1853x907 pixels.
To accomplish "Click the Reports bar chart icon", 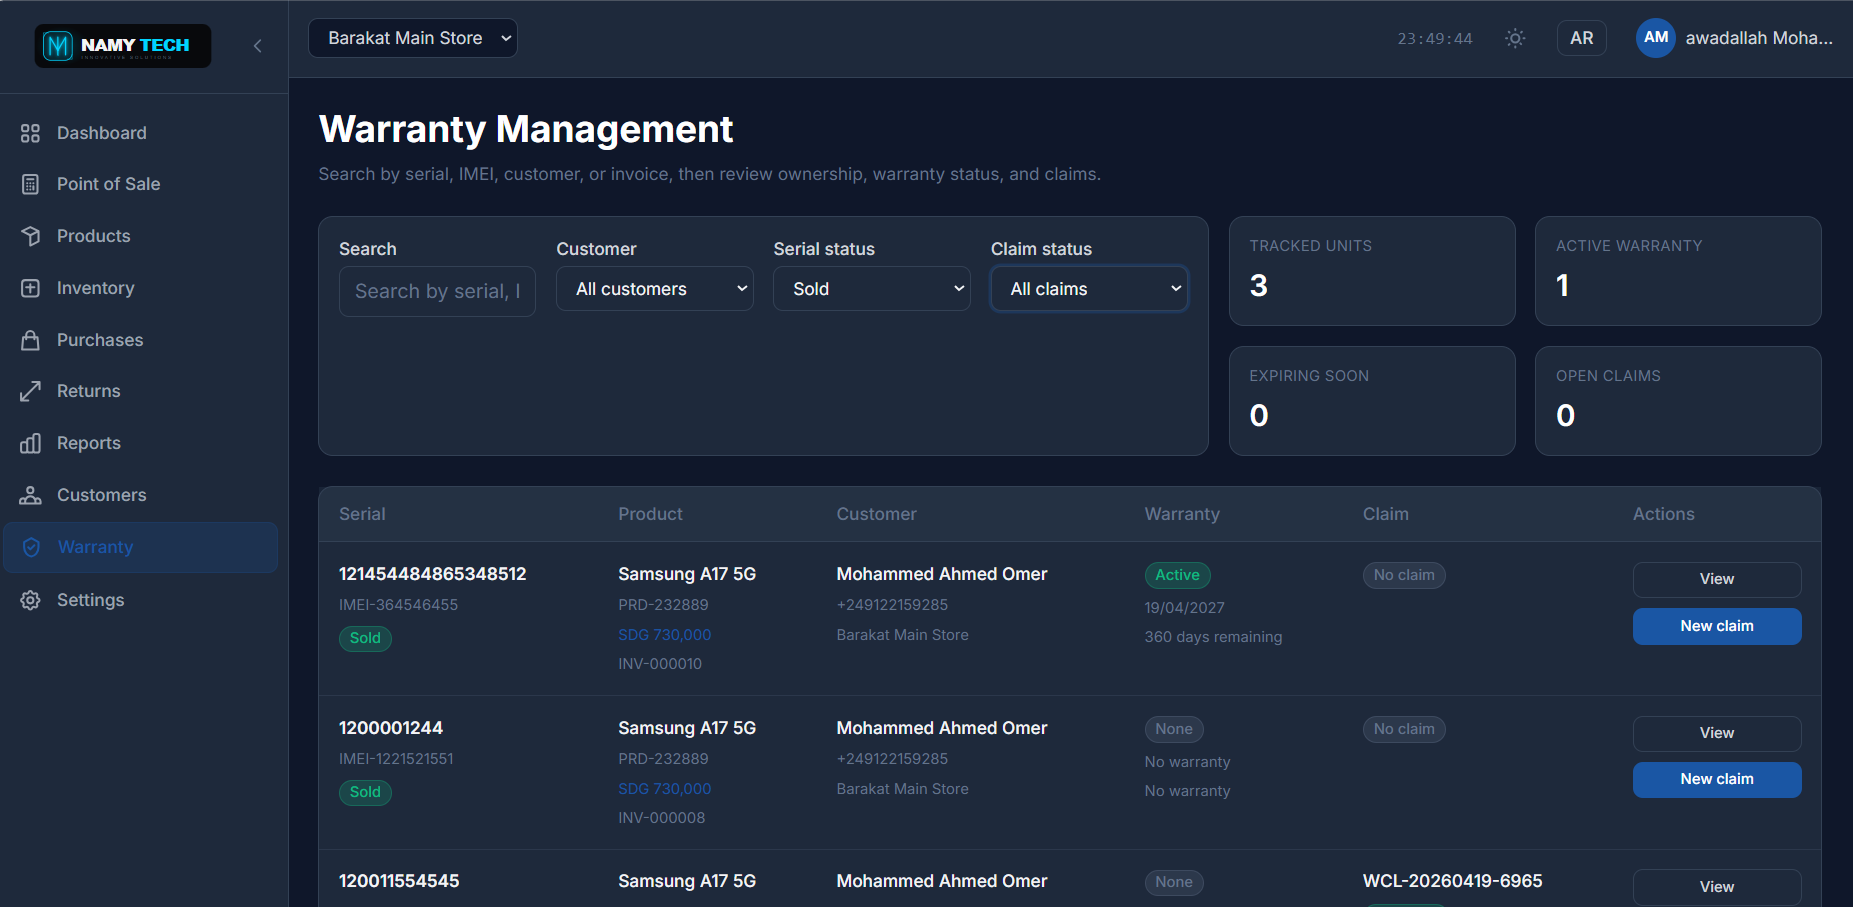I will point(31,443).
